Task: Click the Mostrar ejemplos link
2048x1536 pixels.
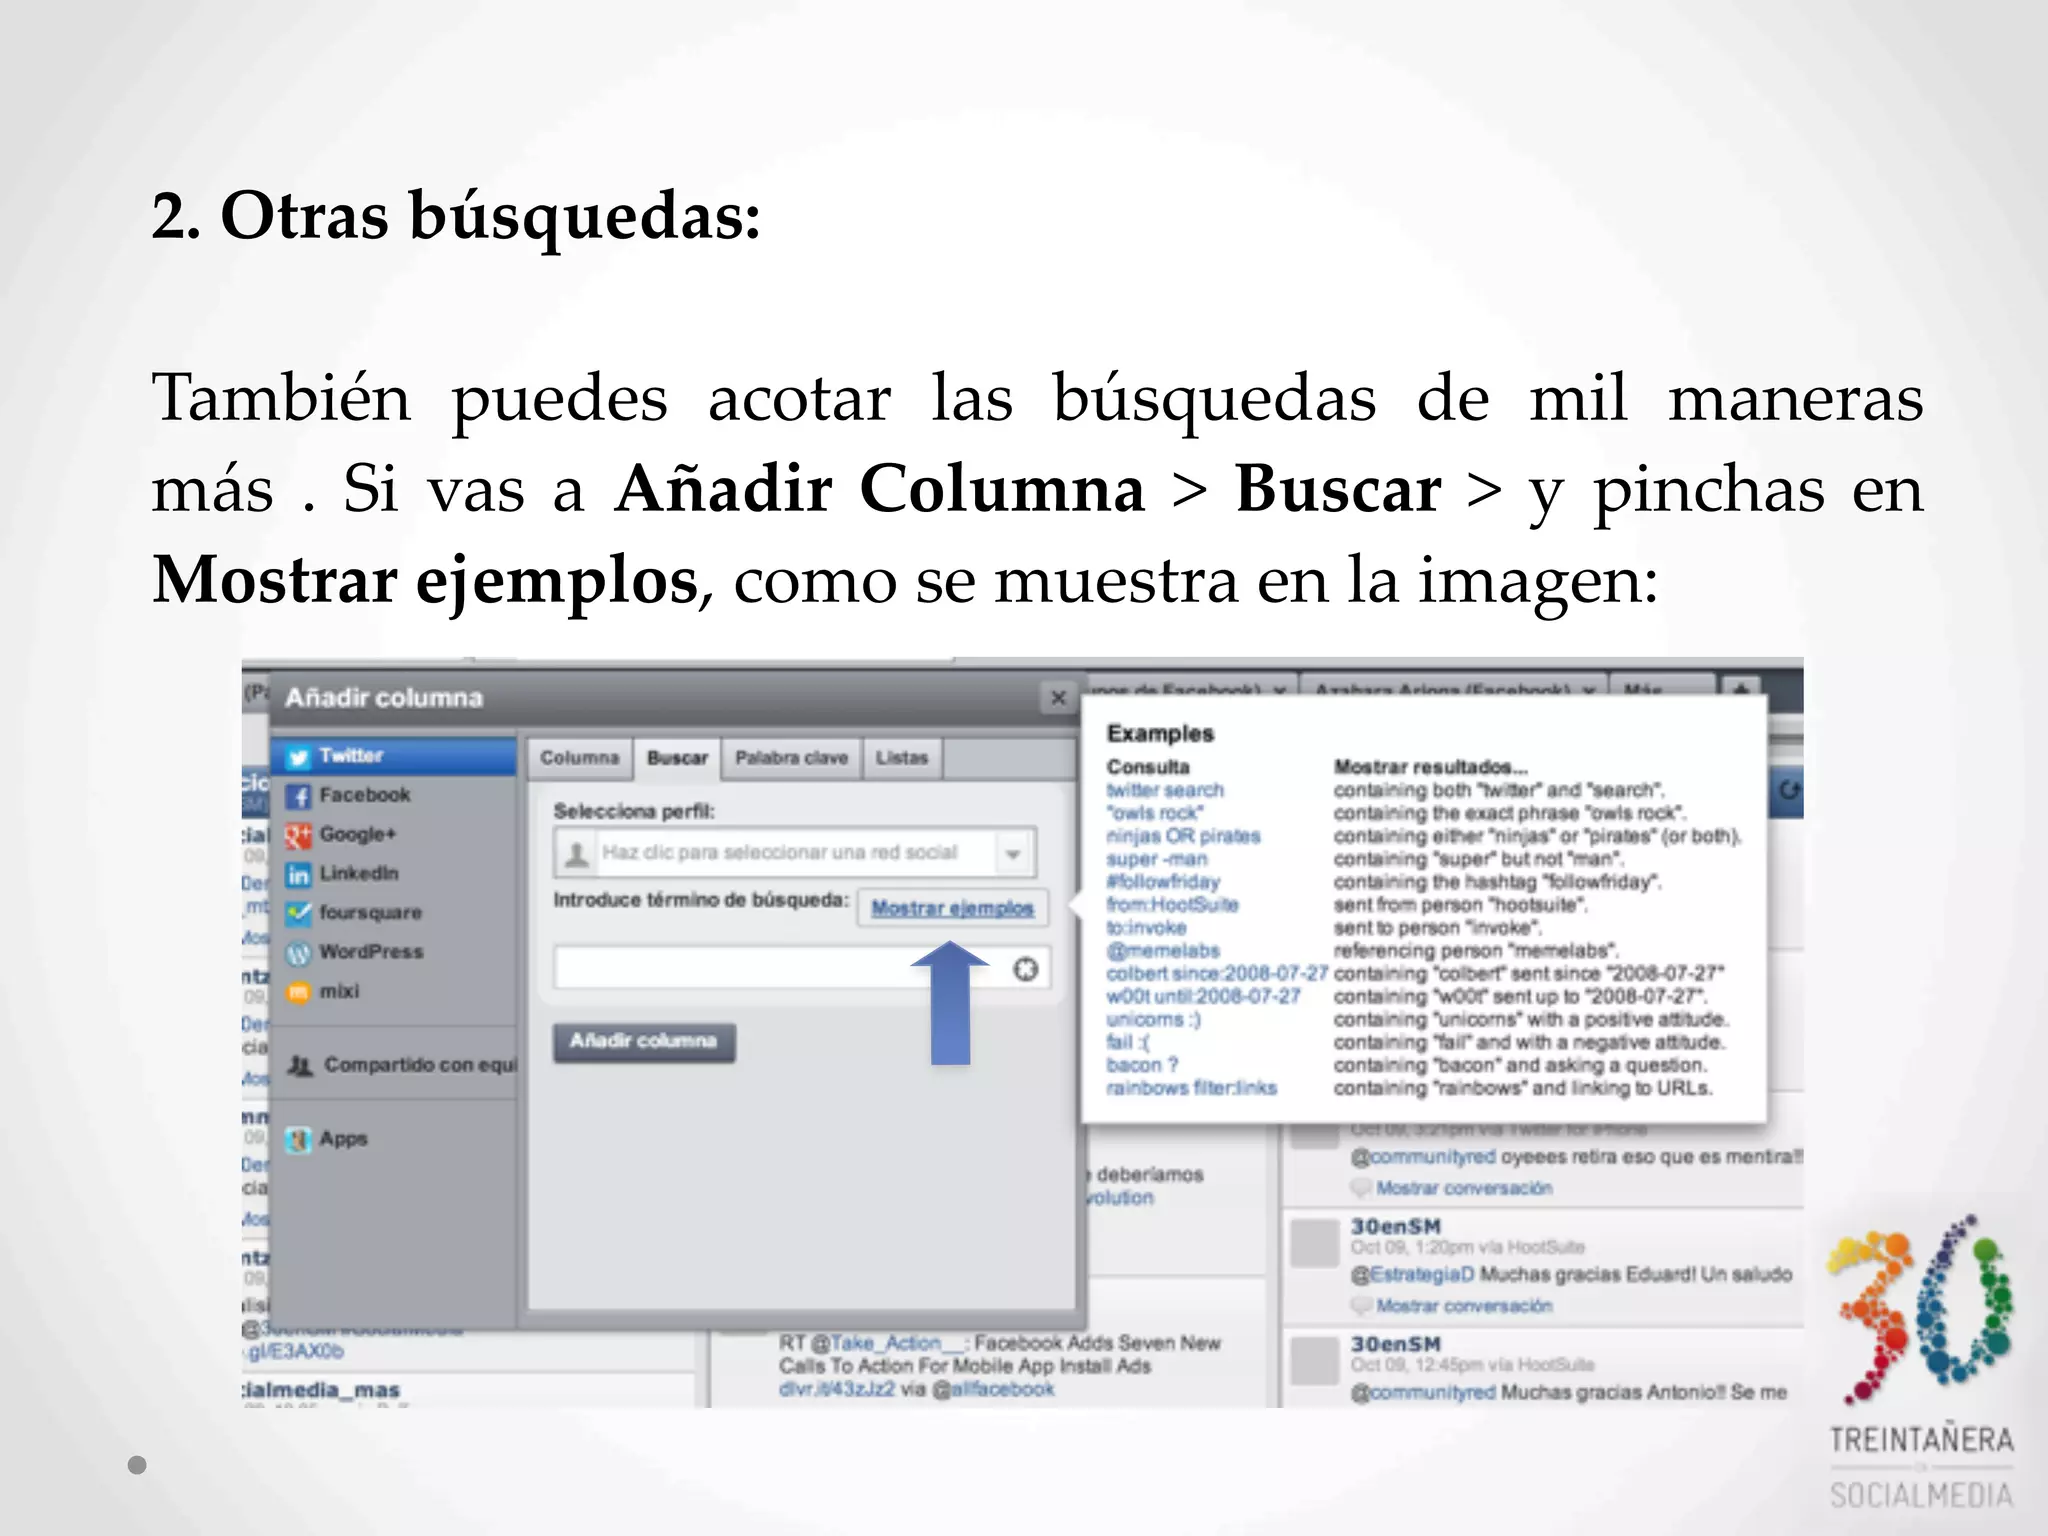Action: point(952,908)
